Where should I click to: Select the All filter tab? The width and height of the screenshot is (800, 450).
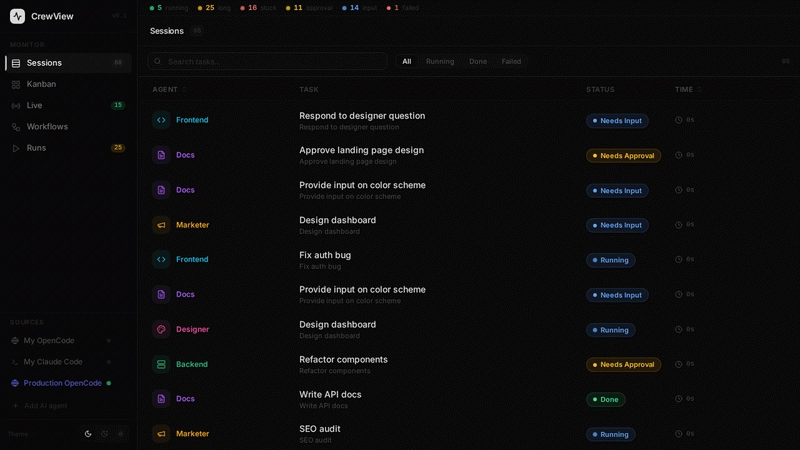coord(407,61)
